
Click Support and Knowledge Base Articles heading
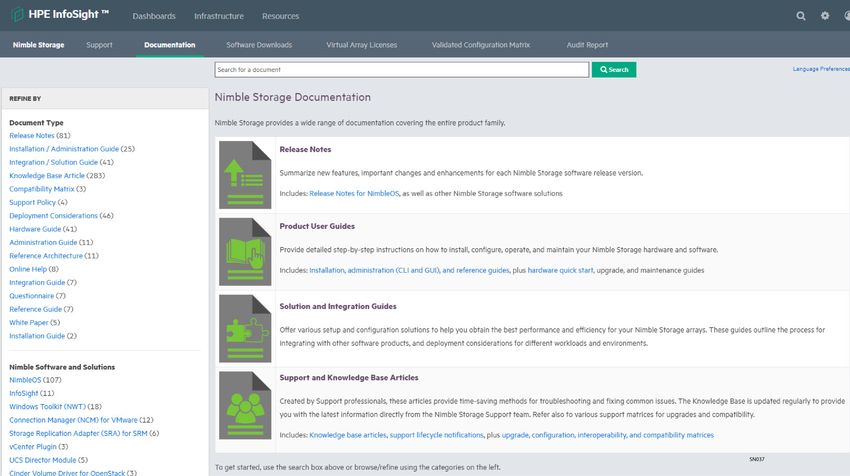pyautogui.click(x=349, y=378)
